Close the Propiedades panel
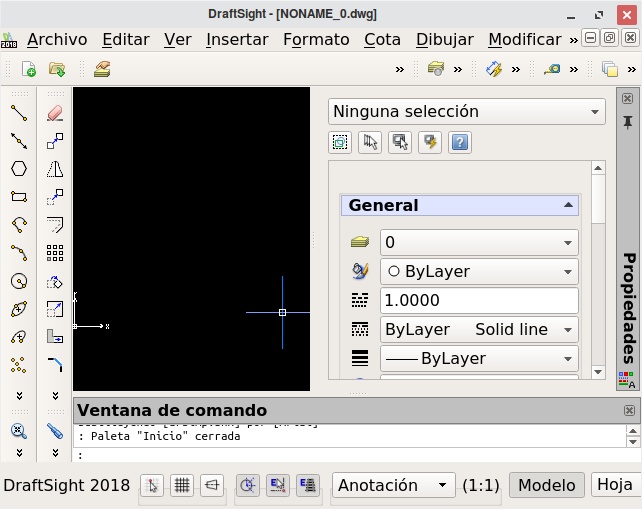Image resolution: width=642 pixels, height=509 pixels. pyautogui.click(x=627, y=98)
